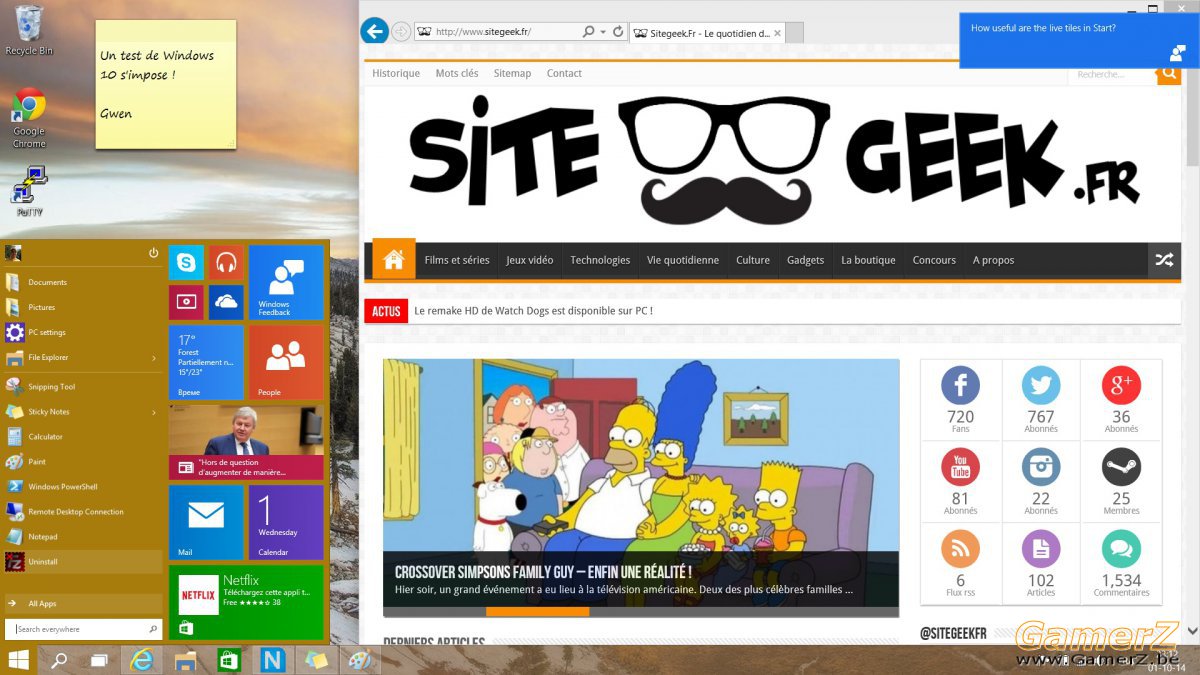Open the Store from the taskbar

[229, 660]
